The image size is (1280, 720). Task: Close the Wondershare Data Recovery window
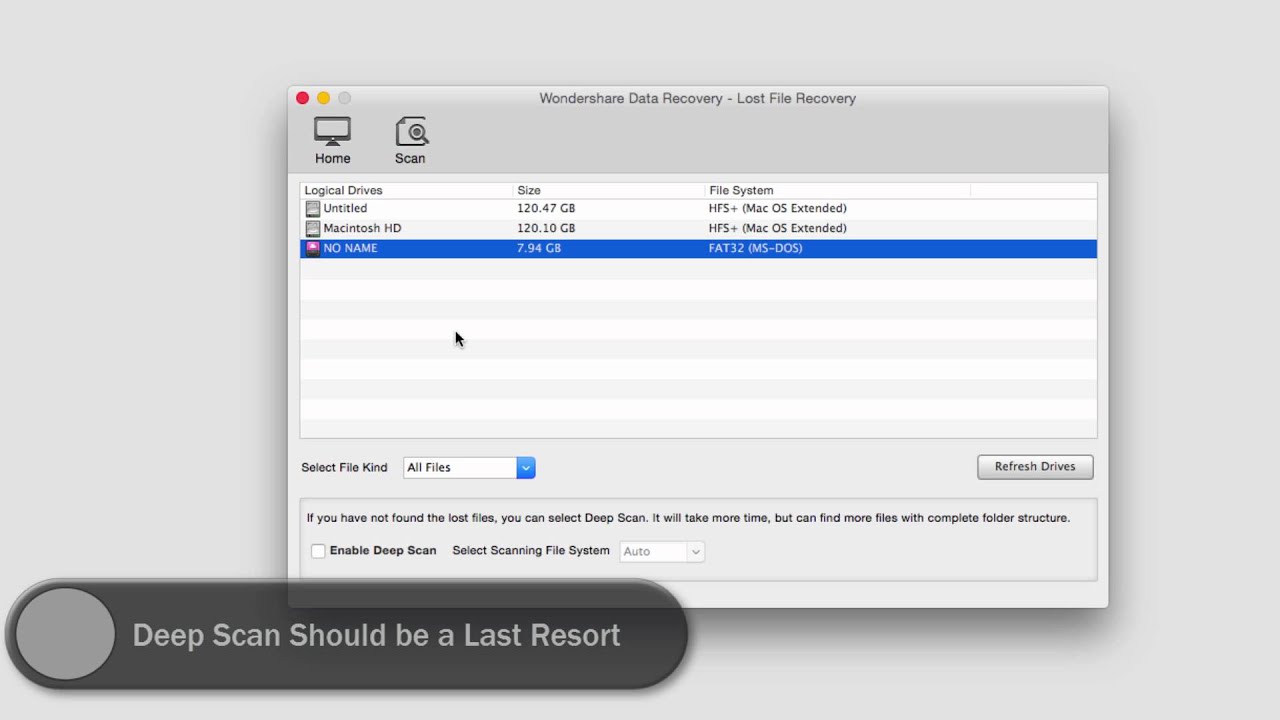(303, 98)
